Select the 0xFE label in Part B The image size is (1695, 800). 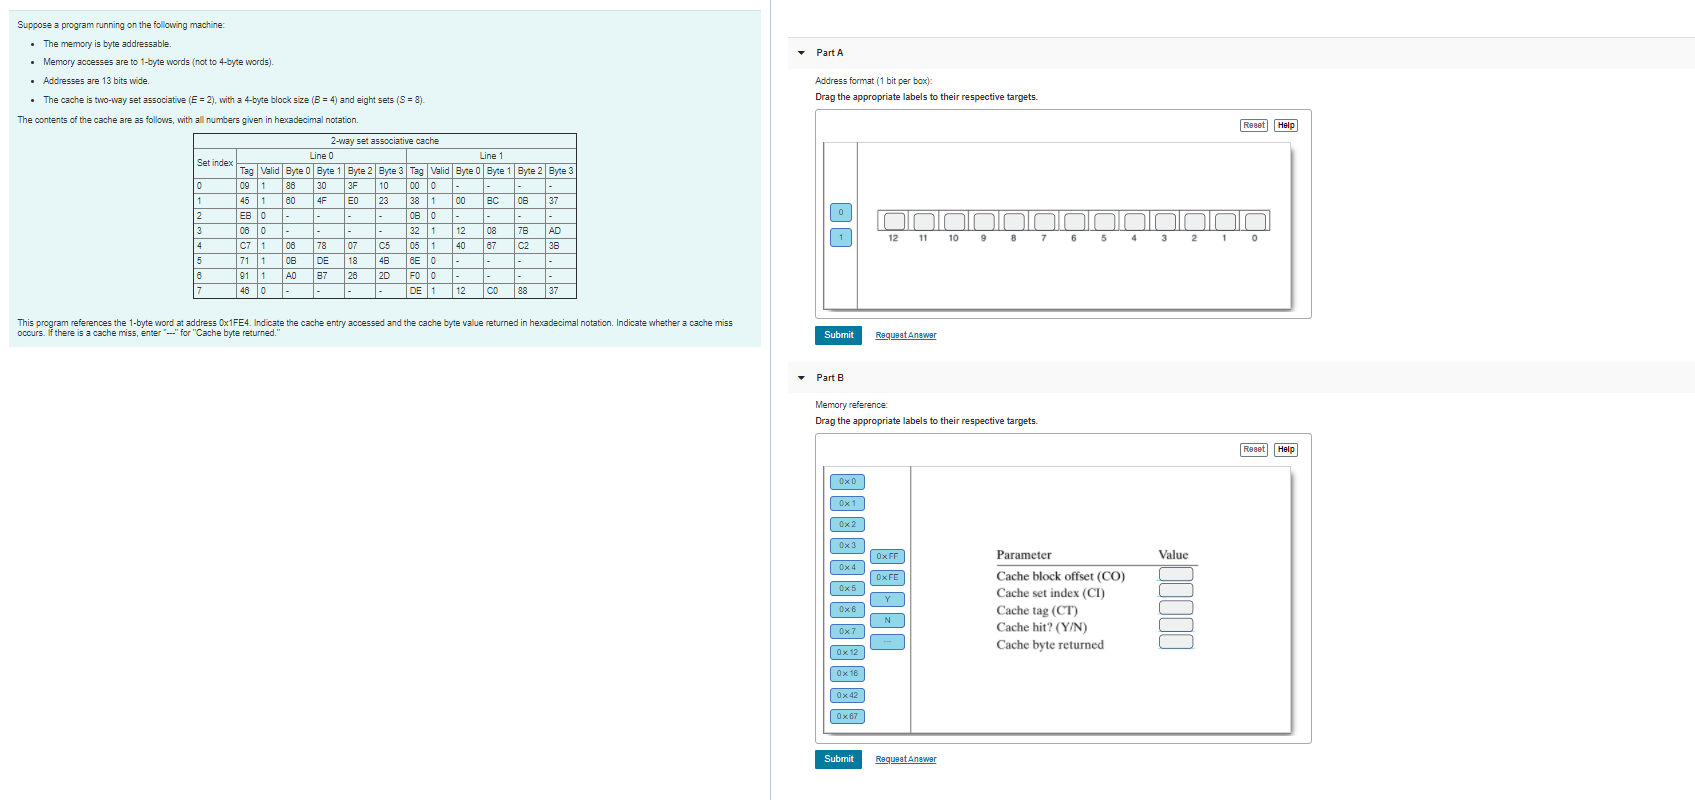pos(887,578)
